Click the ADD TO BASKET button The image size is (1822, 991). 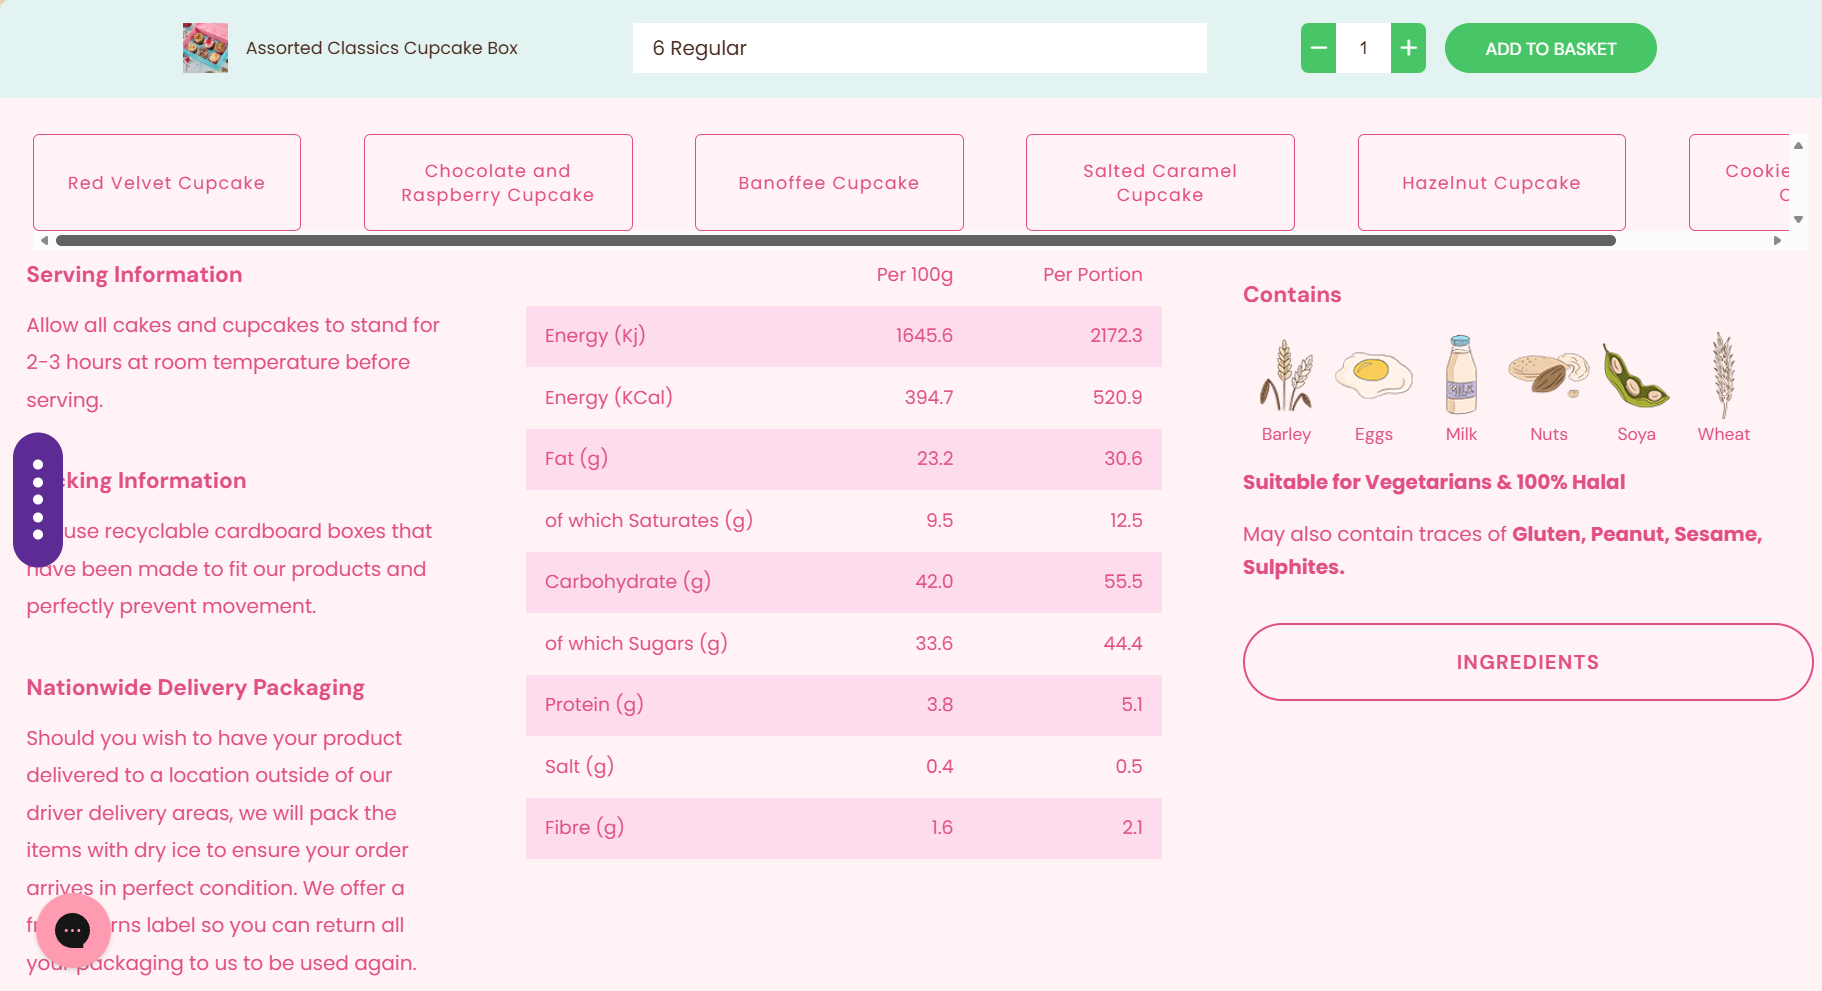(x=1550, y=48)
